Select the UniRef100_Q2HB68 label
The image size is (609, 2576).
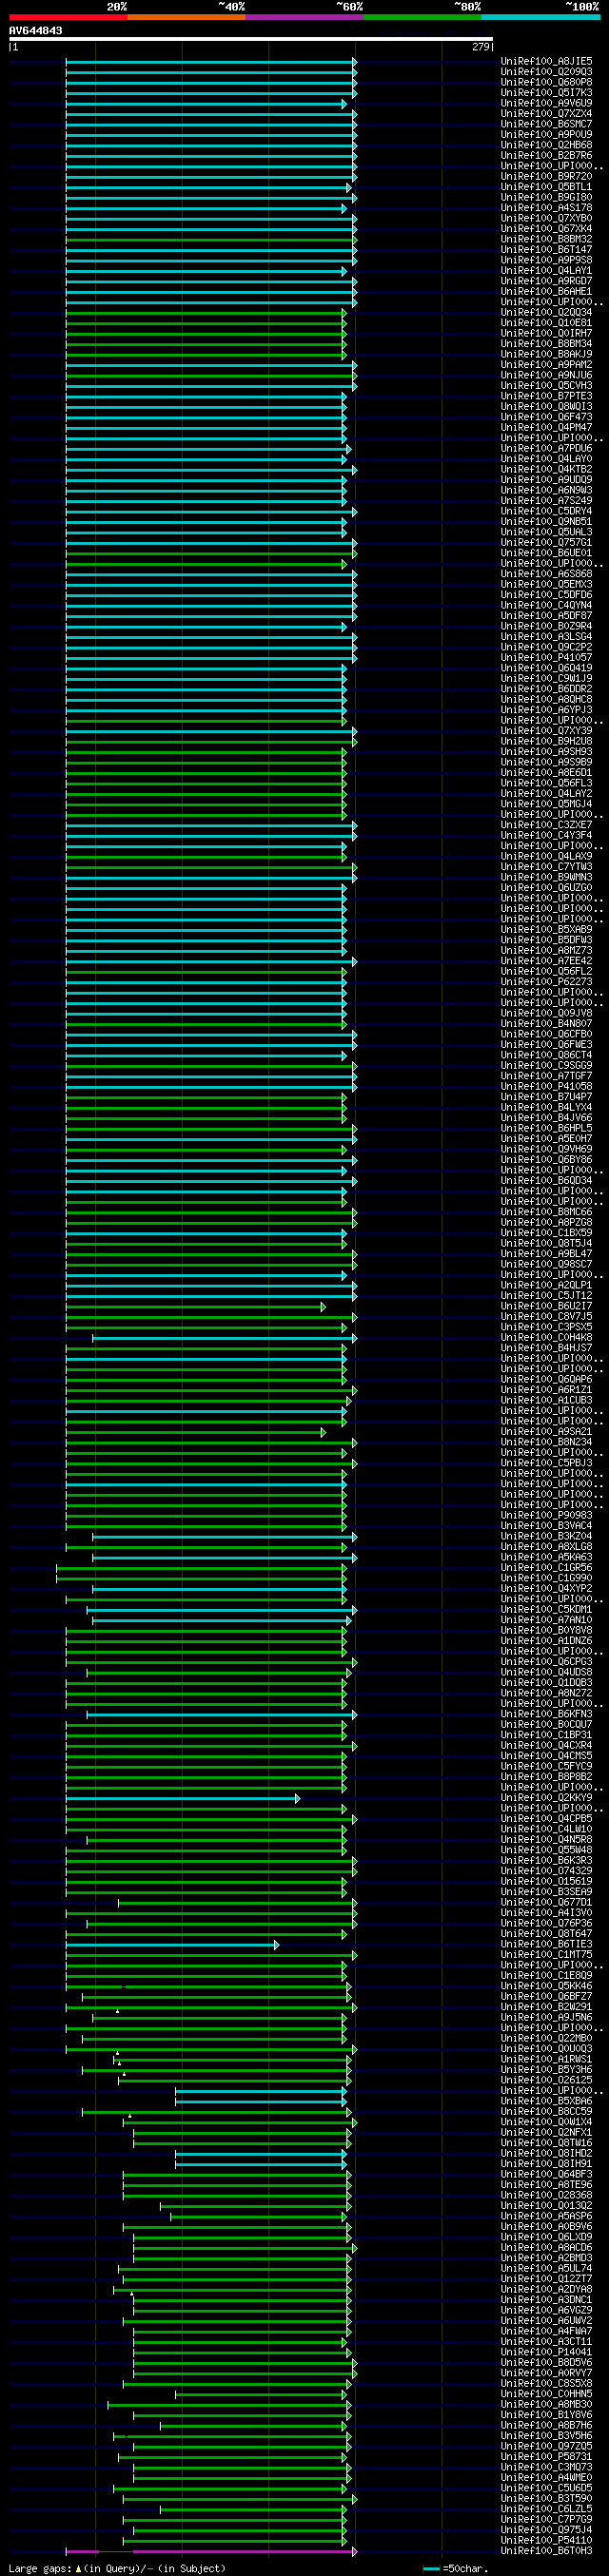pos(546,145)
